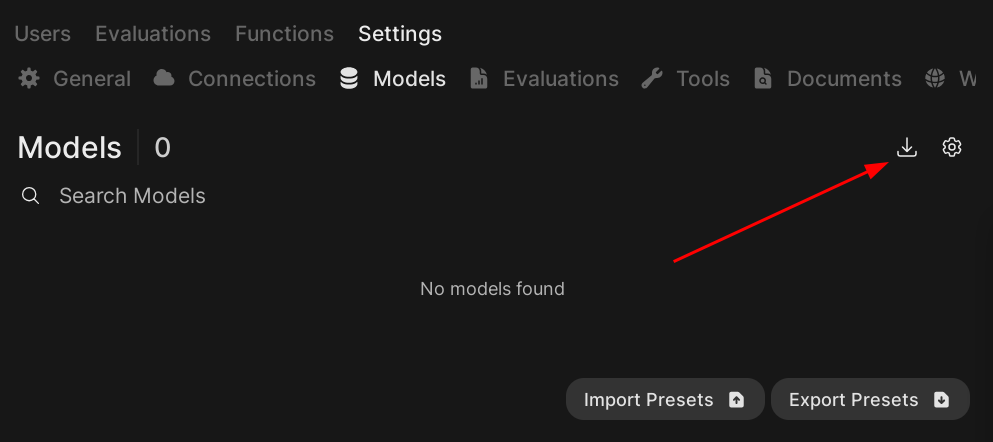The height and width of the screenshot is (442, 993).
Task: Click the file icon beside Documents
Action: pos(763,78)
